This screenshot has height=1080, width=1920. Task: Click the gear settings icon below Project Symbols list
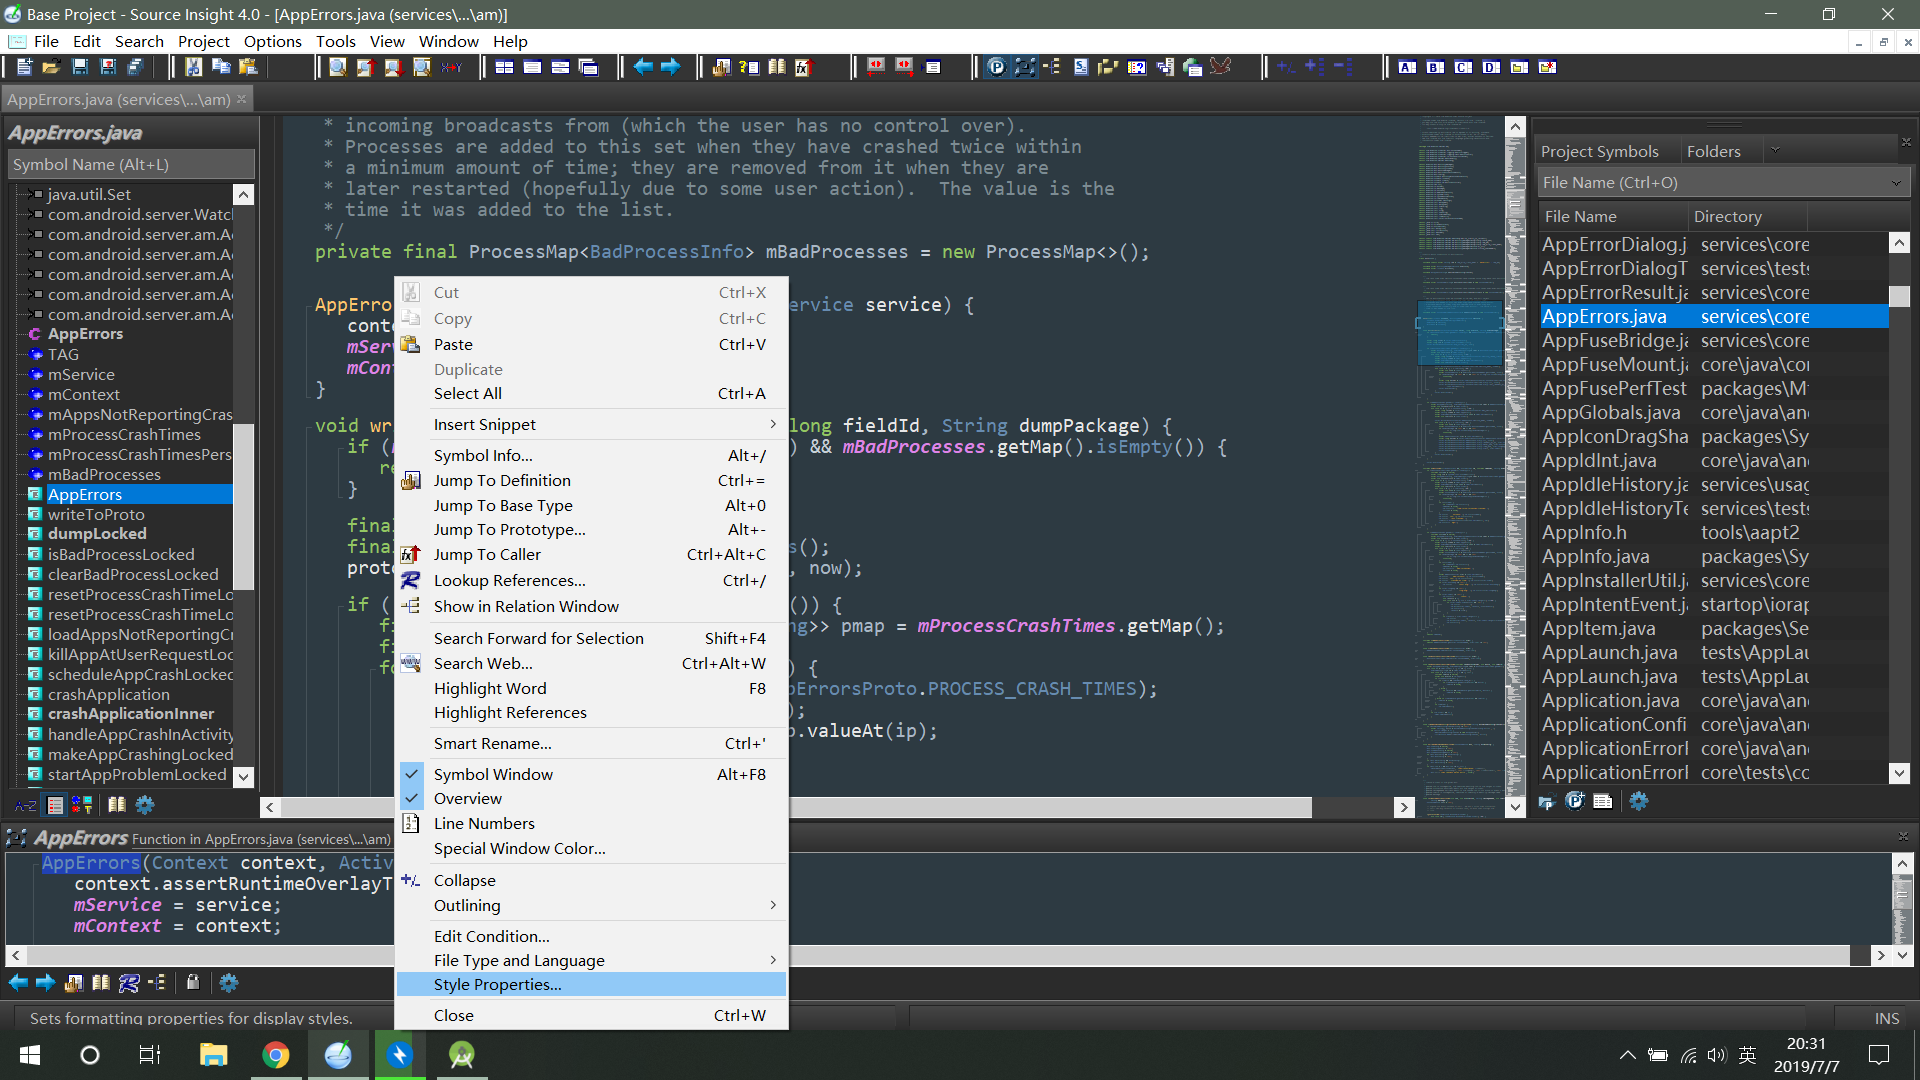pos(1638,801)
